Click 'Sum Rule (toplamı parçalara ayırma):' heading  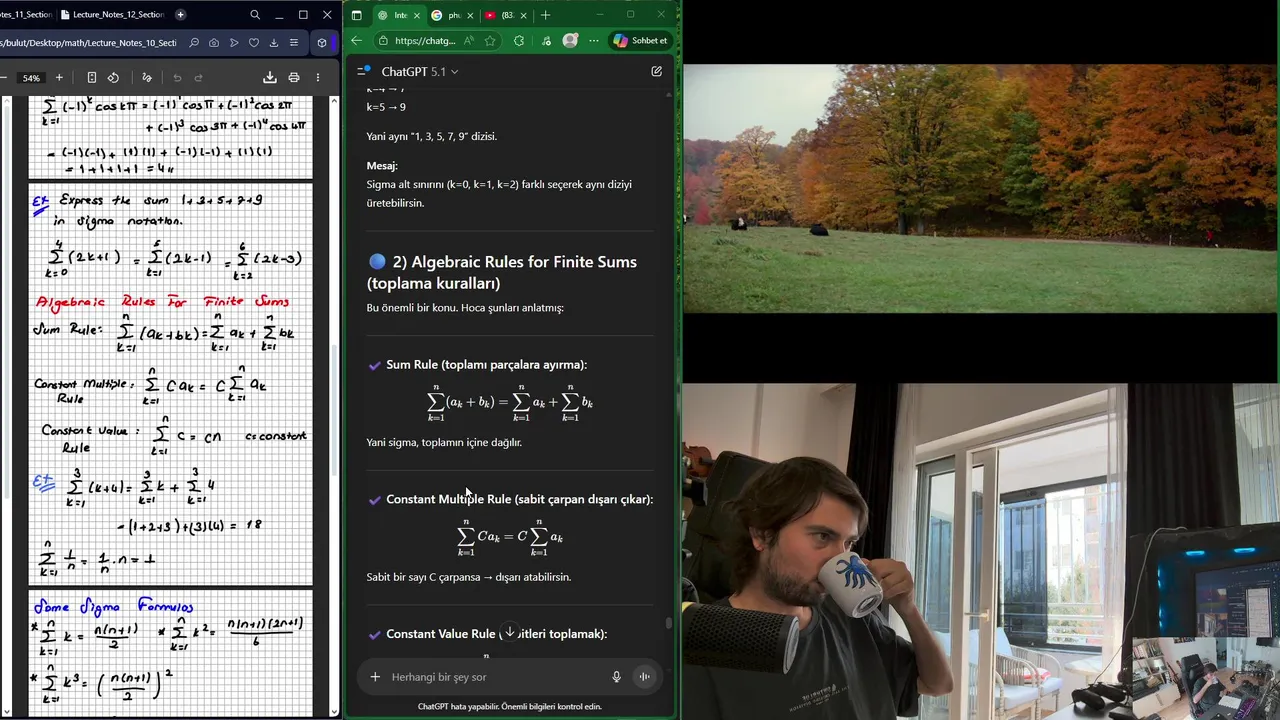tap(487, 365)
